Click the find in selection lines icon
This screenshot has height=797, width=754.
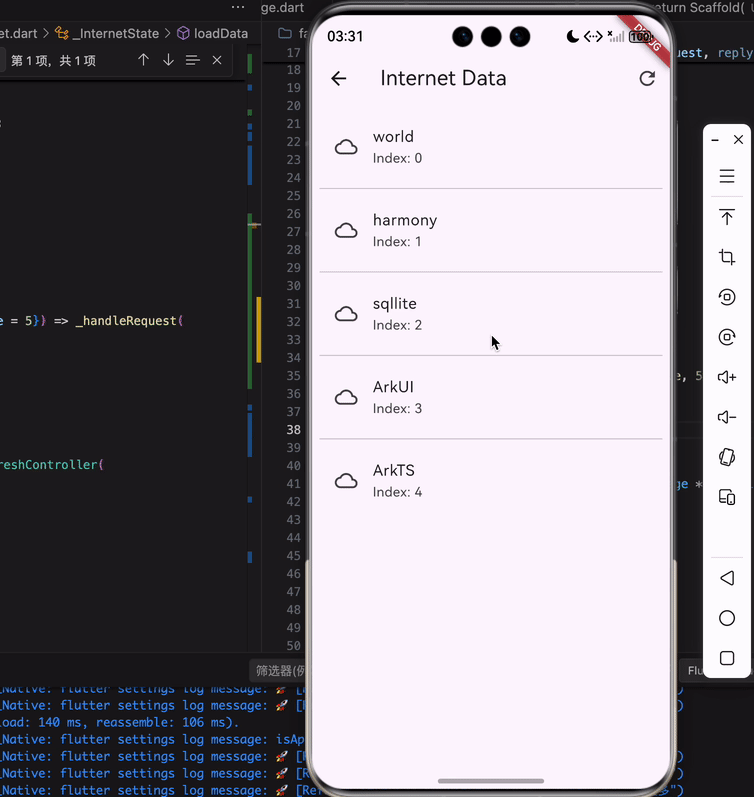coord(192,60)
